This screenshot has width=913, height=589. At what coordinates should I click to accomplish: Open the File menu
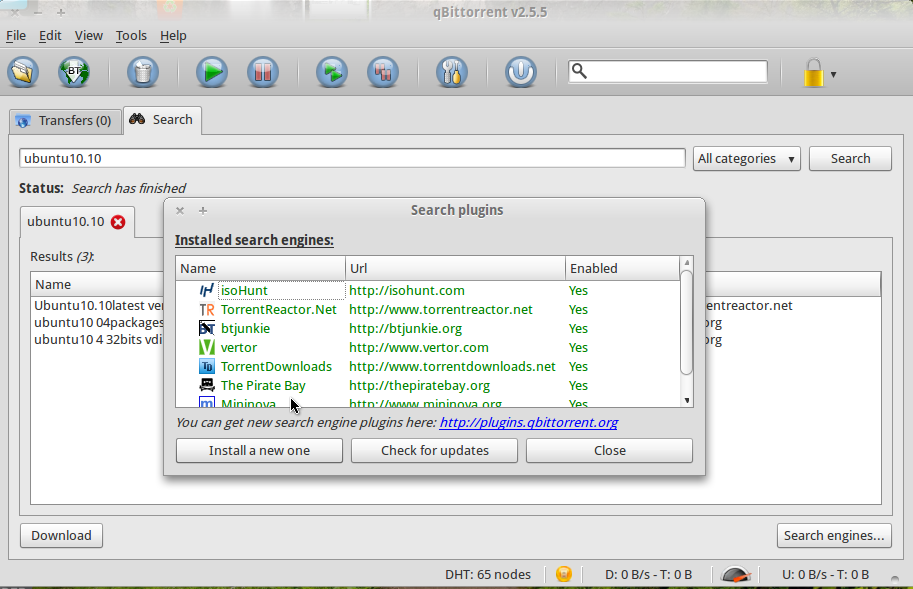(16, 36)
